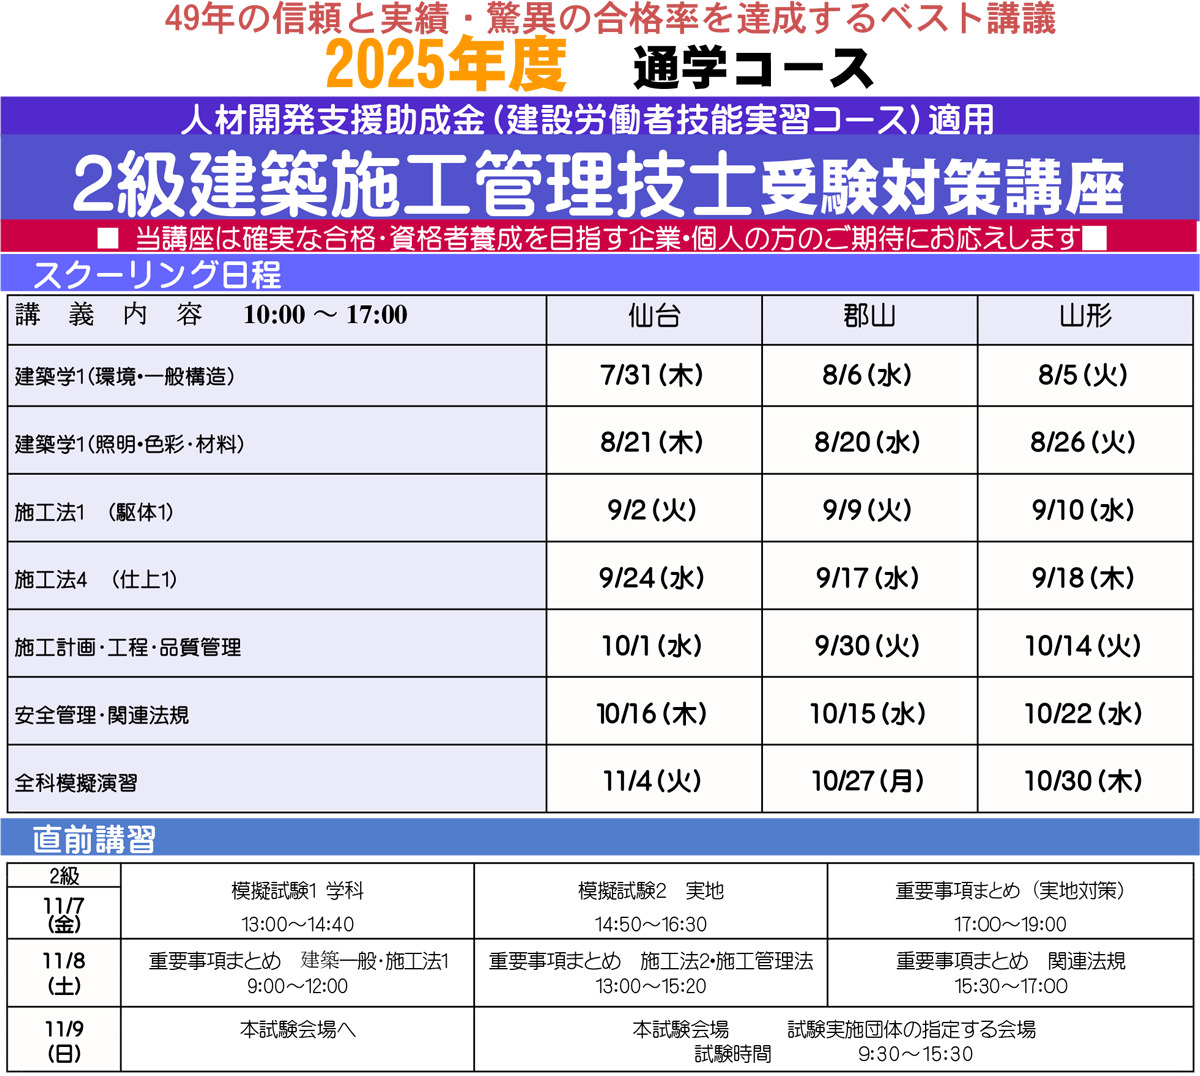
Task: Click the スクーリング日程 section header
Action: tap(157, 274)
